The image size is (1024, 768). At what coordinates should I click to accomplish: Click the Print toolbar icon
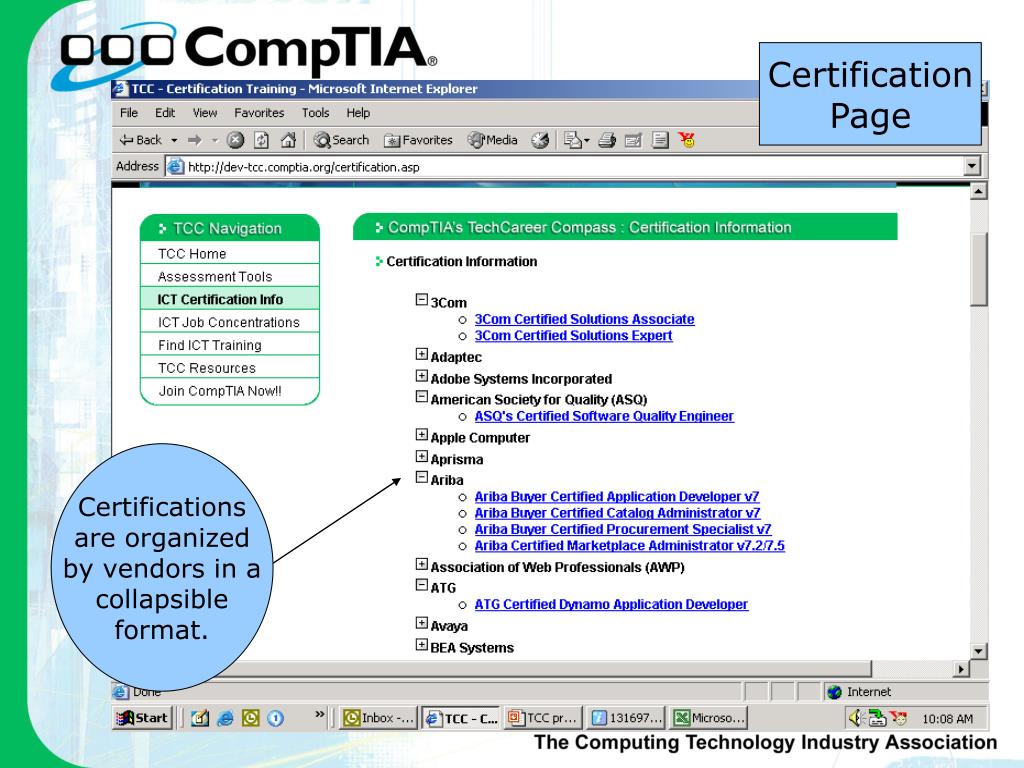[607, 140]
